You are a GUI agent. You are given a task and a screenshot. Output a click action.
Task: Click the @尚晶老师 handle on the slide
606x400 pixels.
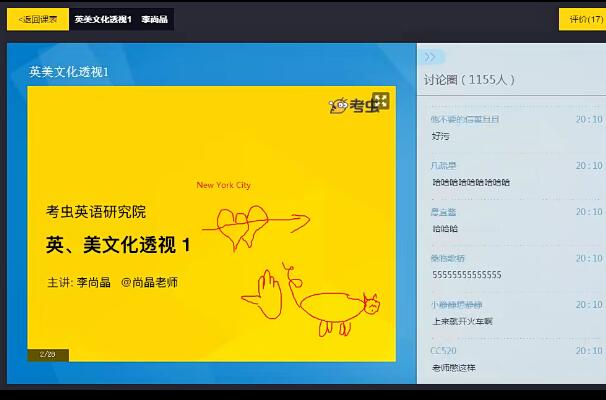[150, 282]
